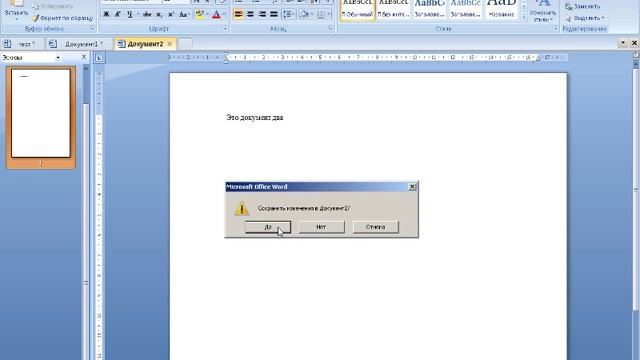
Task: Click the ruler tab selector button
Action: pos(99,58)
